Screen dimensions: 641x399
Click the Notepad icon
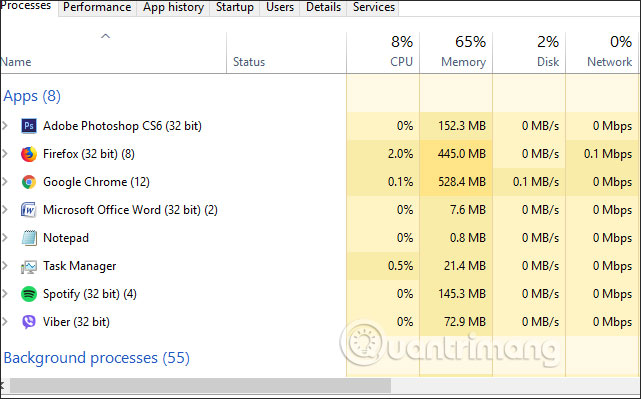point(29,238)
